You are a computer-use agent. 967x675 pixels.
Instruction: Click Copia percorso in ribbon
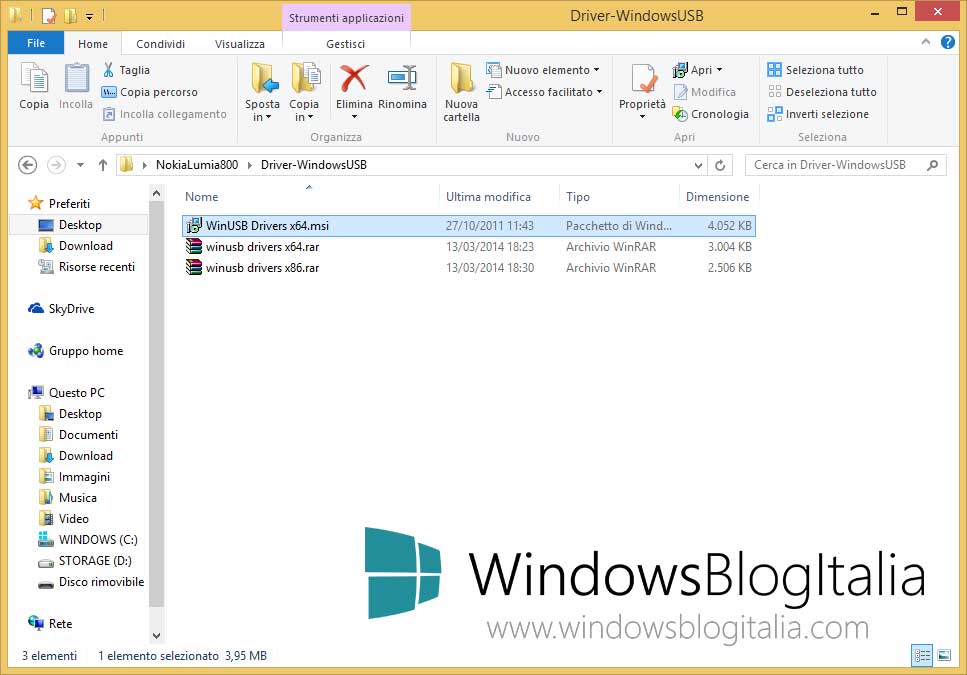[x=149, y=92]
